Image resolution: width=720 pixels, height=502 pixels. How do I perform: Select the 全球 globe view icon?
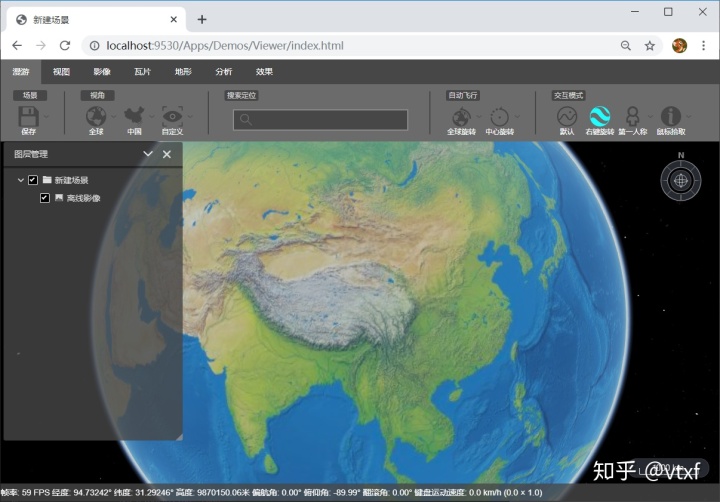click(96, 116)
